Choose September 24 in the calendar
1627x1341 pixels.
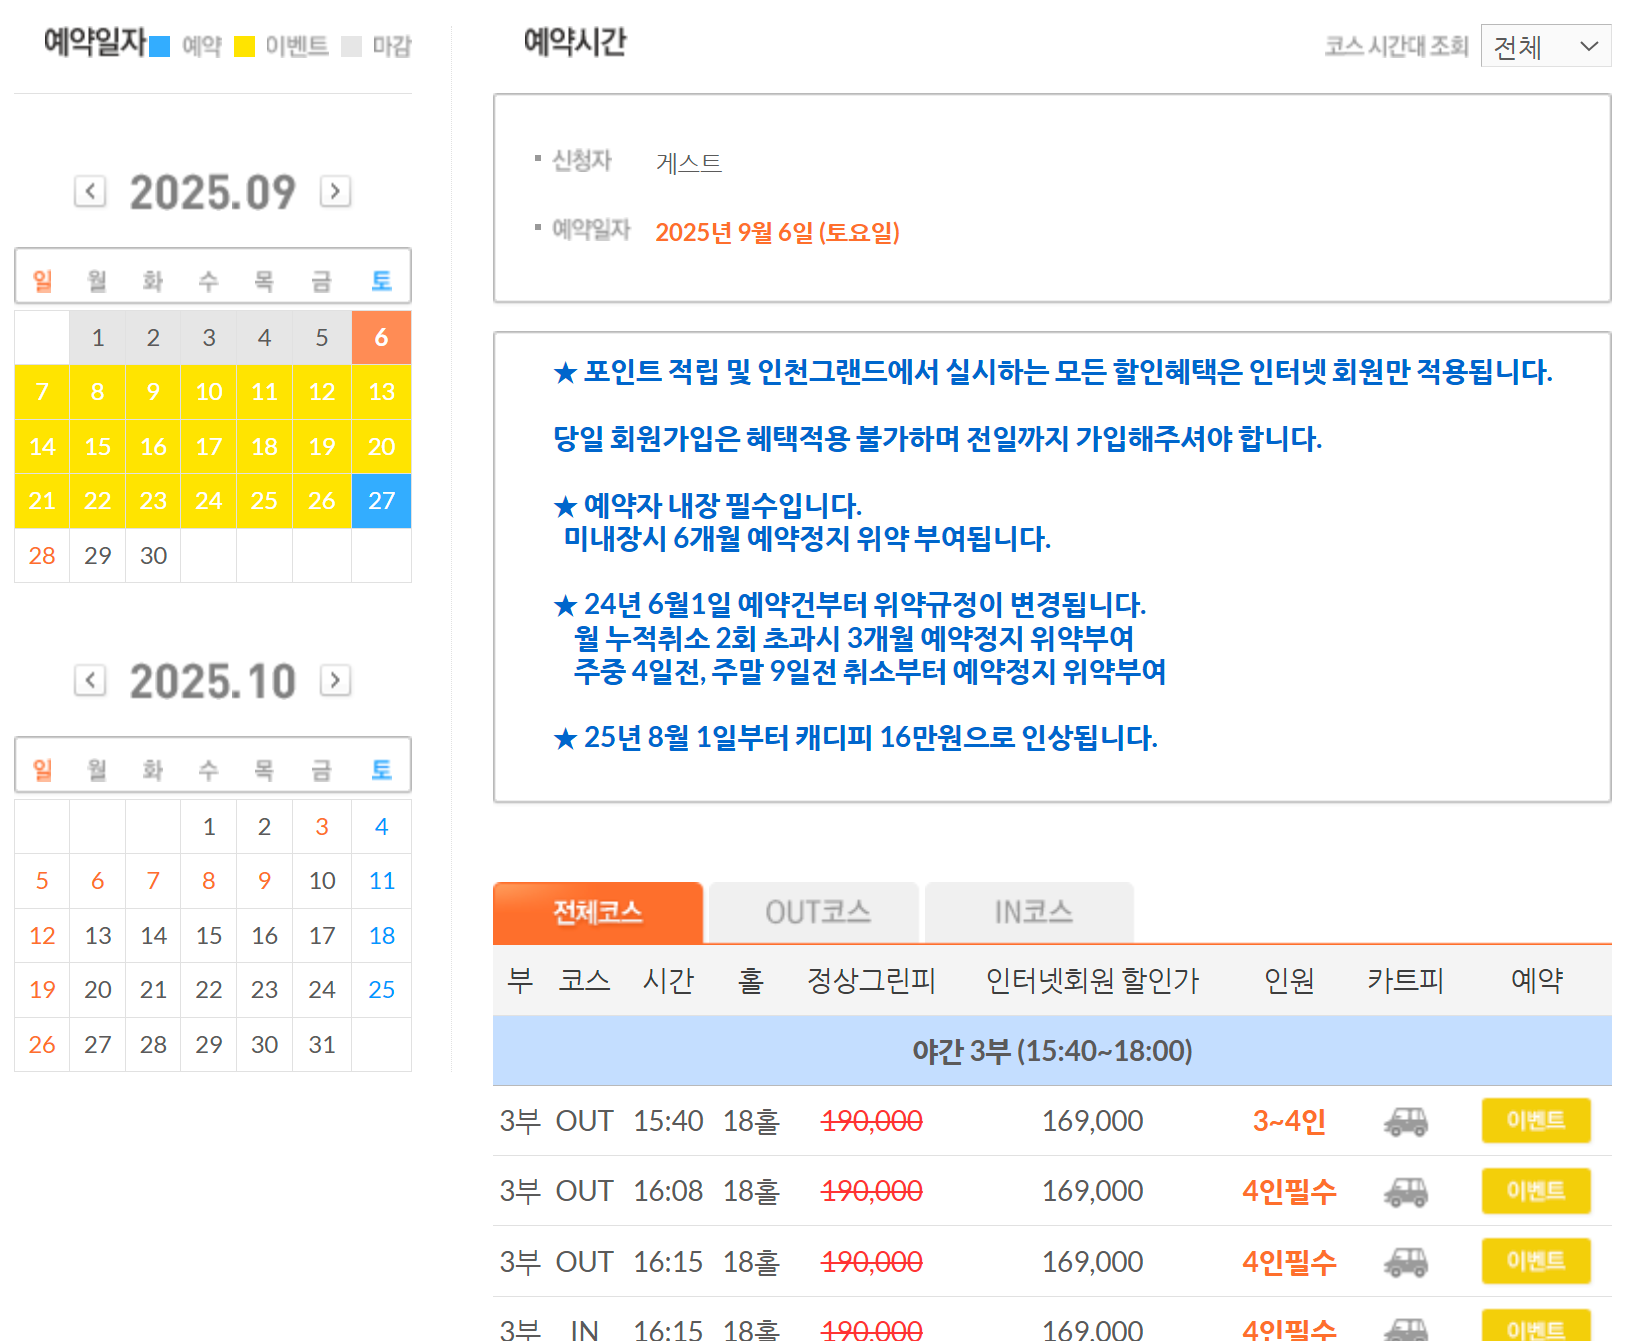coord(208,501)
